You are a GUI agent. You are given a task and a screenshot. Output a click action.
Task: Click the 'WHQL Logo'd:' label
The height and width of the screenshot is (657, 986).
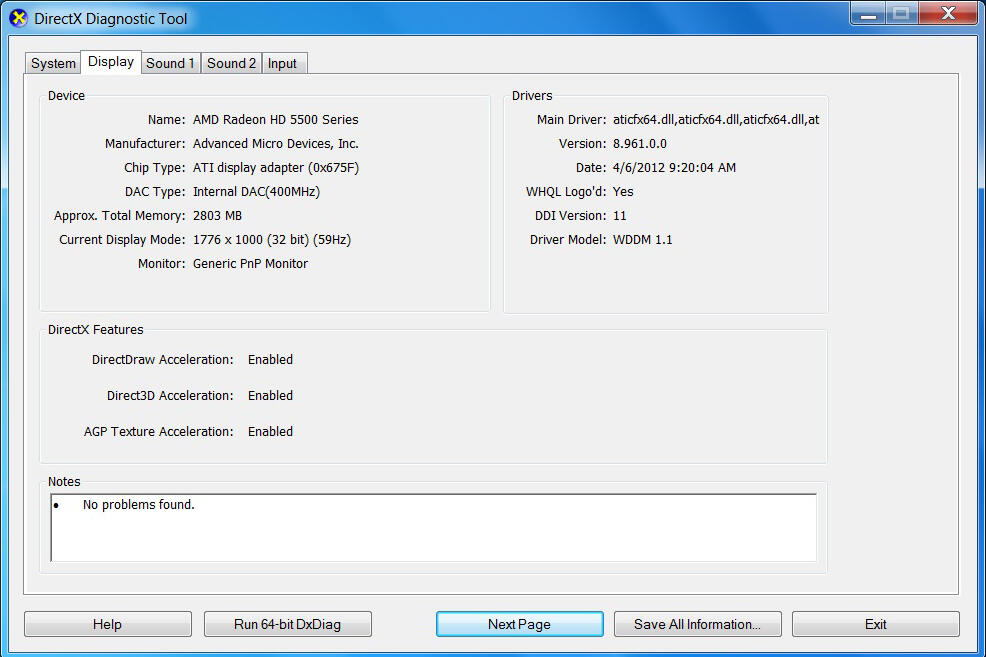pos(566,191)
